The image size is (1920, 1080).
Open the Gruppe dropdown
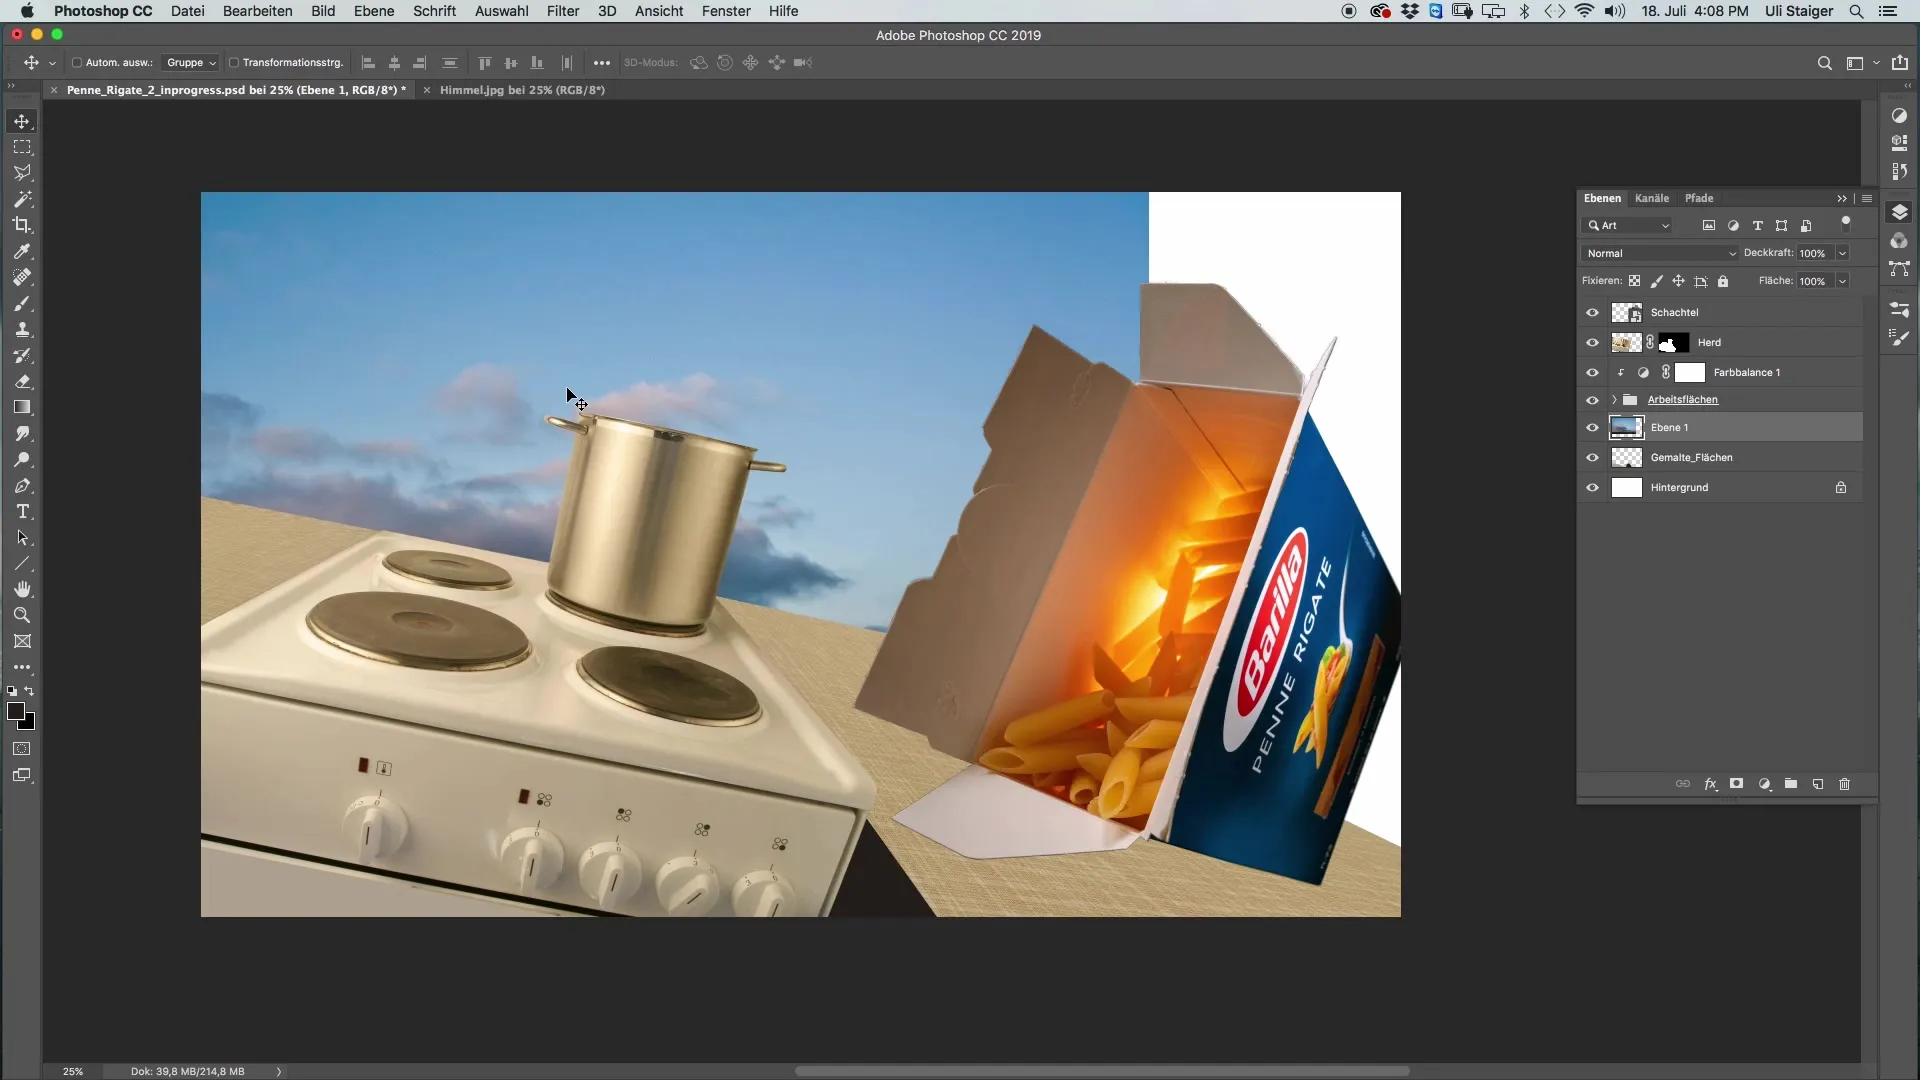coord(190,62)
